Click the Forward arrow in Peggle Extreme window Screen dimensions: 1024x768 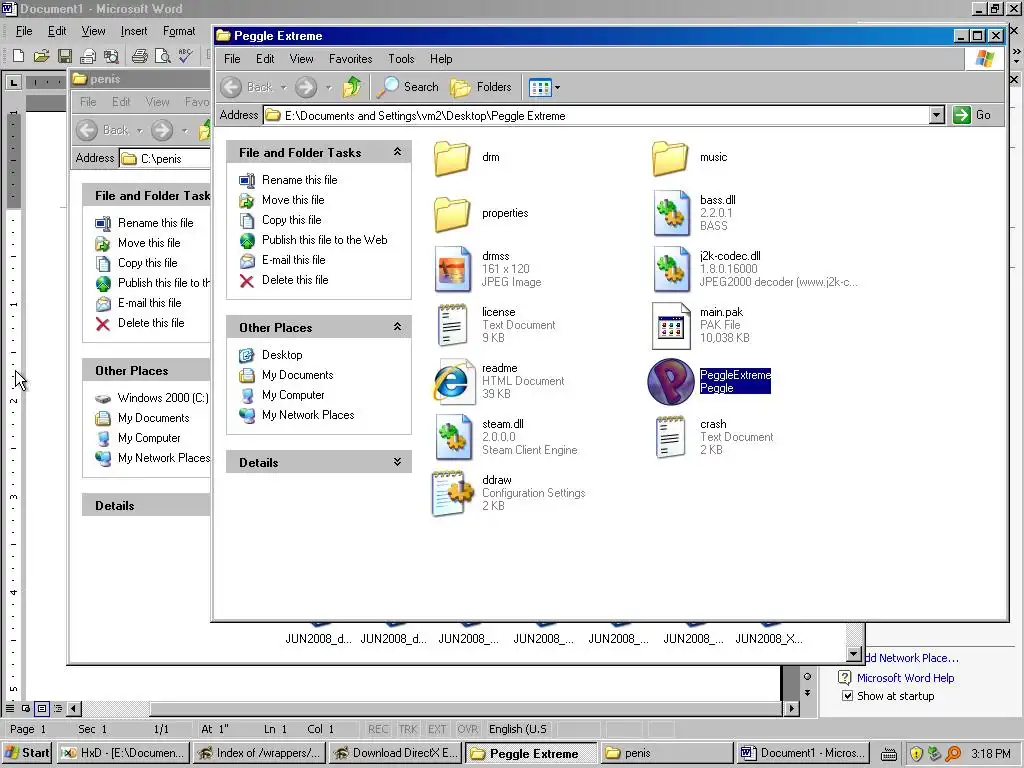(x=306, y=87)
